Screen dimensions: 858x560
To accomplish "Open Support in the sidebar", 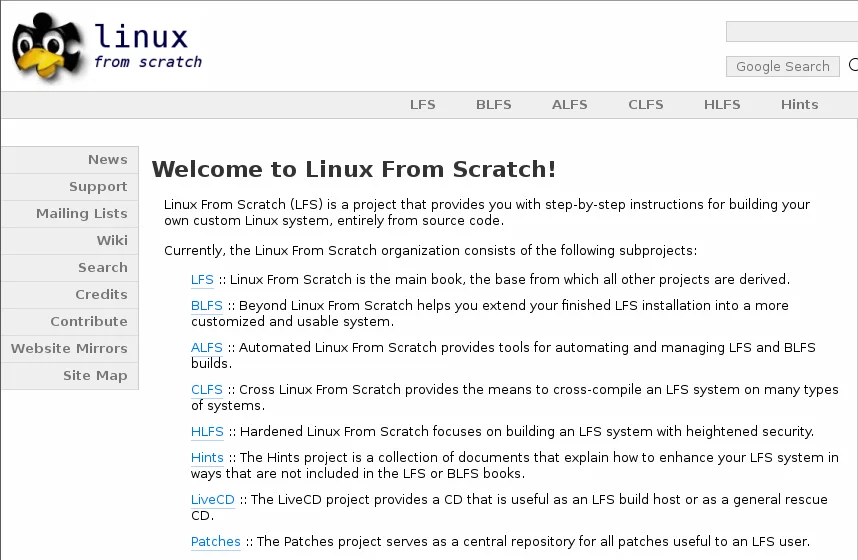I will coord(69,187).
